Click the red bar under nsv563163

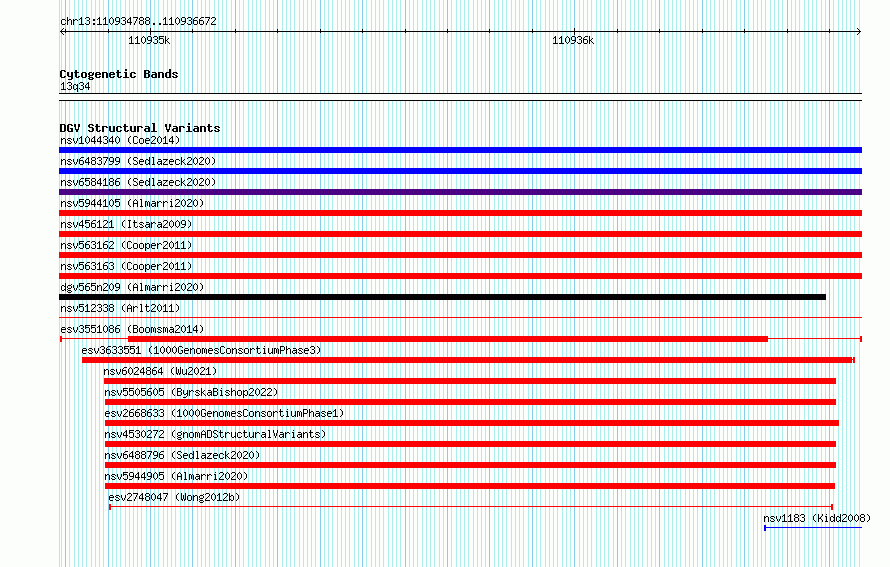click(x=460, y=276)
